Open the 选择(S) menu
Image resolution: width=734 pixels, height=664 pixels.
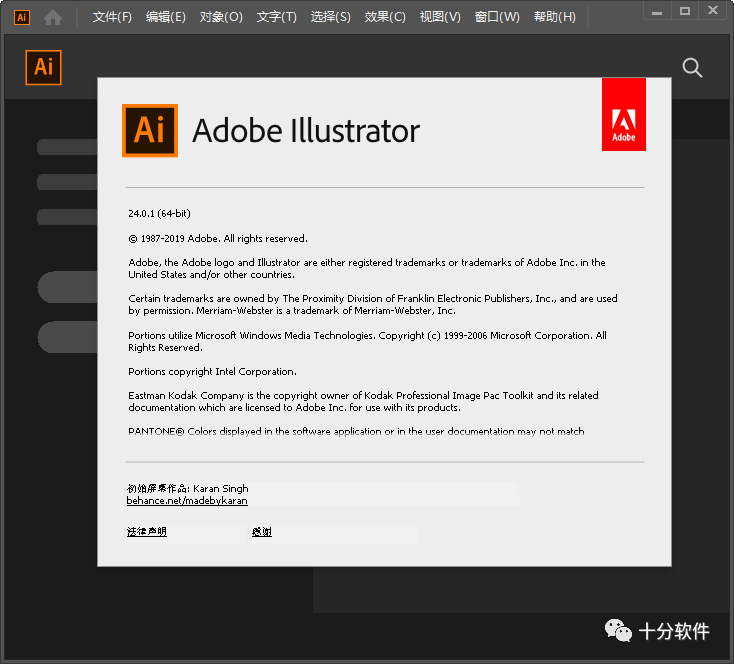coord(330,17)
